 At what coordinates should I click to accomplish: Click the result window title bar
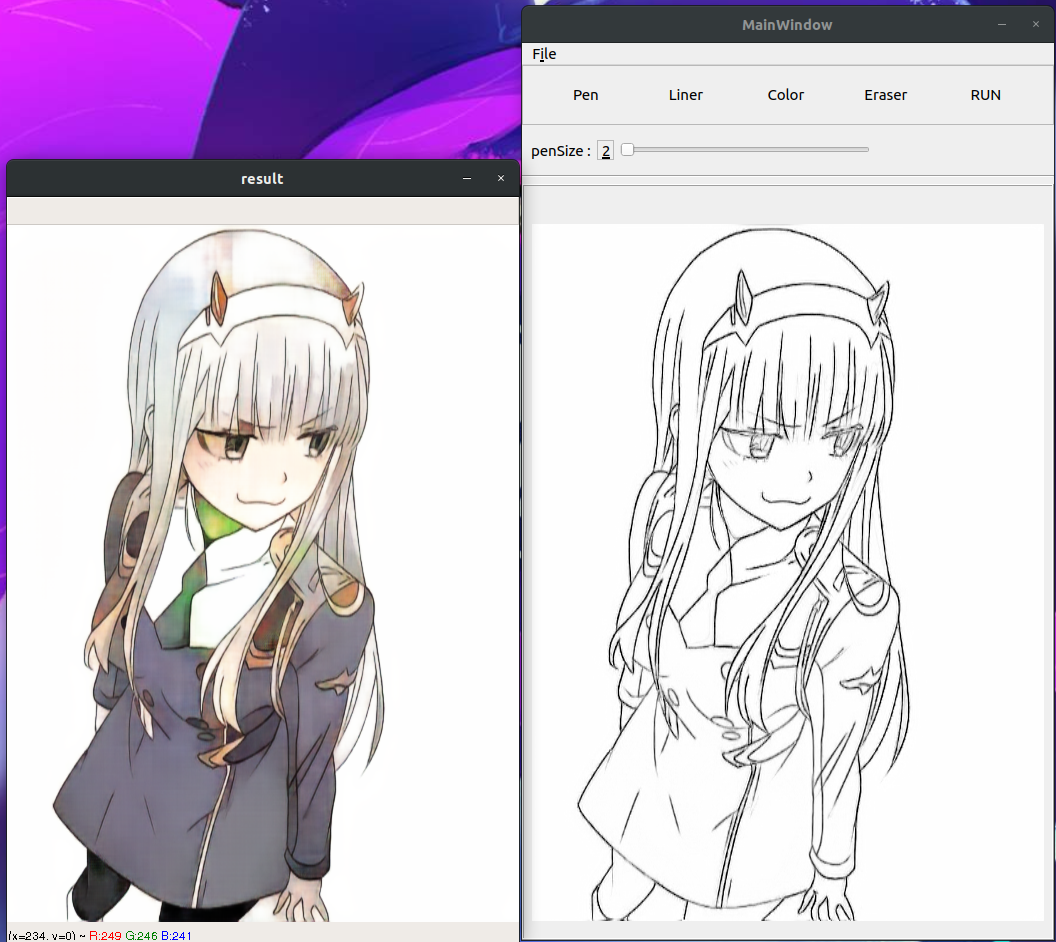click(263, 178)
